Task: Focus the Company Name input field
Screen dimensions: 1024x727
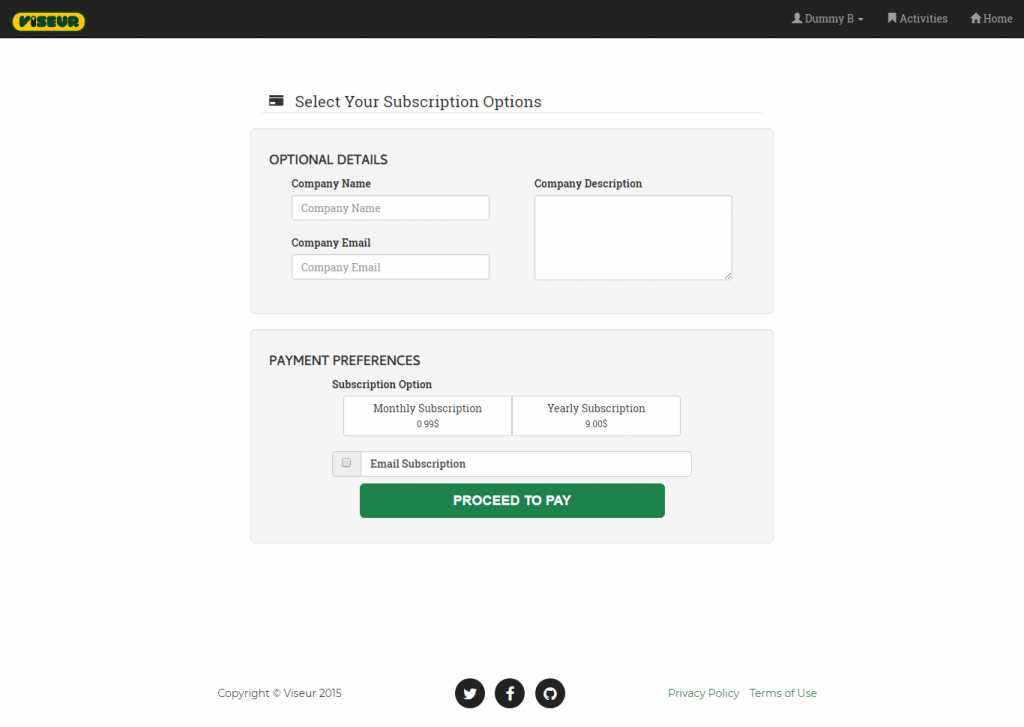Action: (x=390, y=208)
